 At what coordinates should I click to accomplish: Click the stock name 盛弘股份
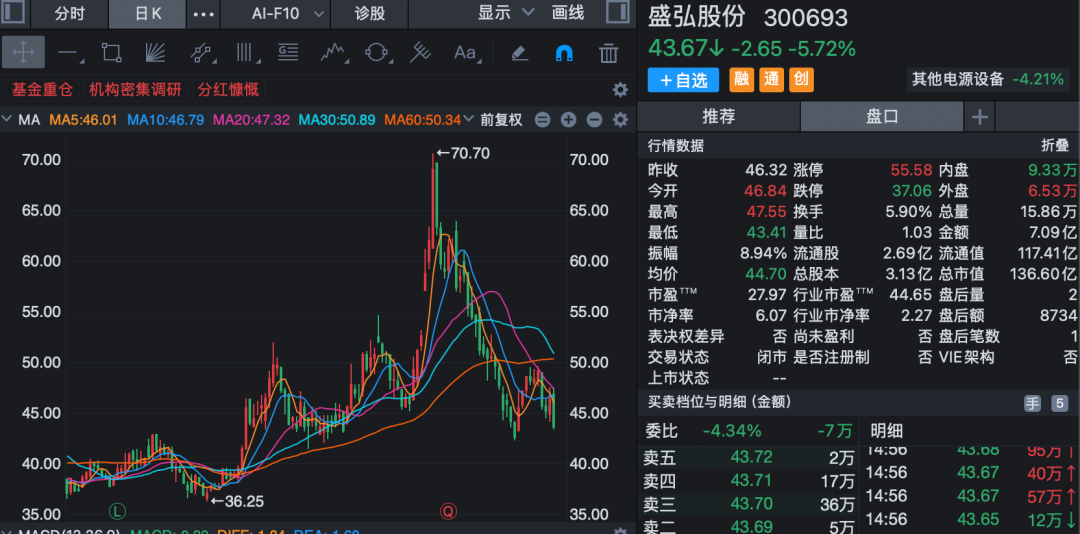click(696, 18)
